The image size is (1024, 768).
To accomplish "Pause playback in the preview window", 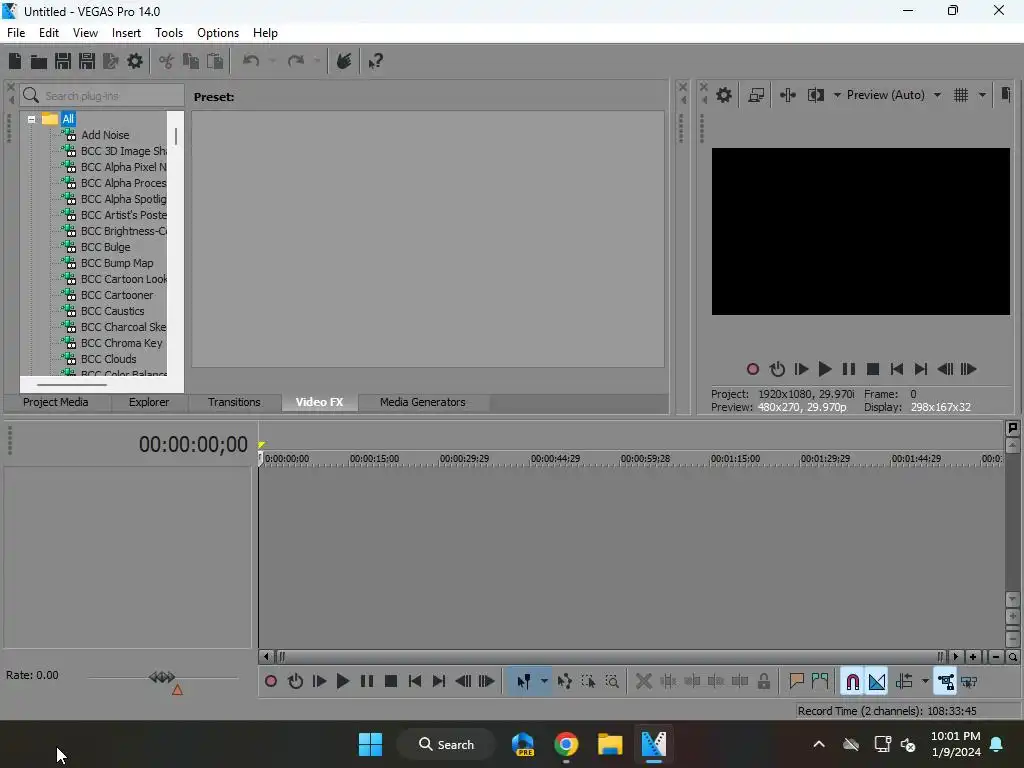I will click(x=849, y=370).
